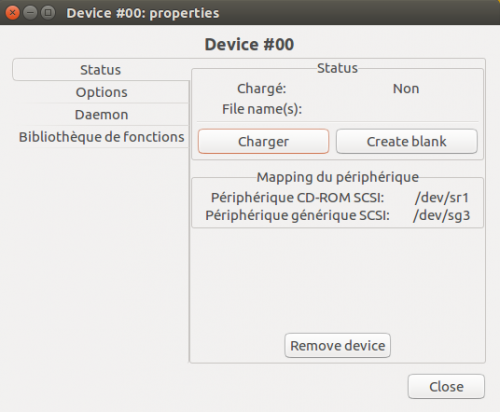Click the Périphérique générique SCSI label
The width and height of the screenshot is (500, 412).
[297, 215]
